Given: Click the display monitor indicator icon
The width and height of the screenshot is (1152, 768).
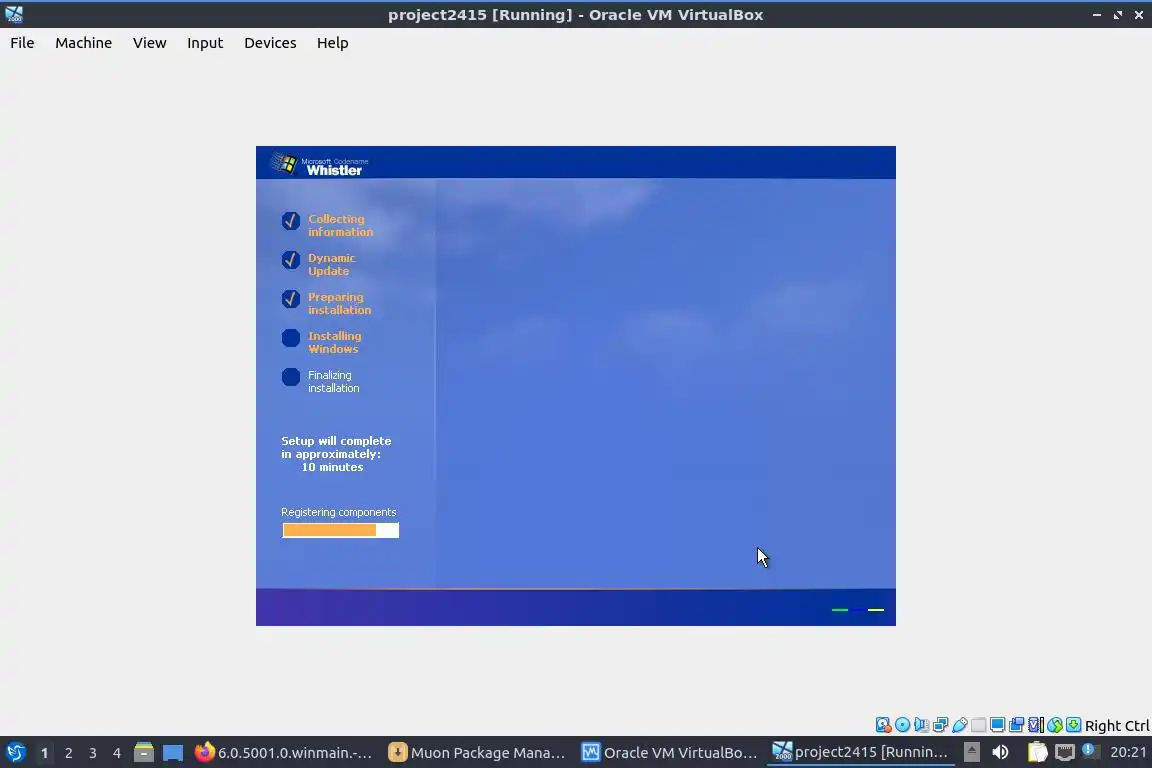Looking at the screenshot, I should 998,725.
